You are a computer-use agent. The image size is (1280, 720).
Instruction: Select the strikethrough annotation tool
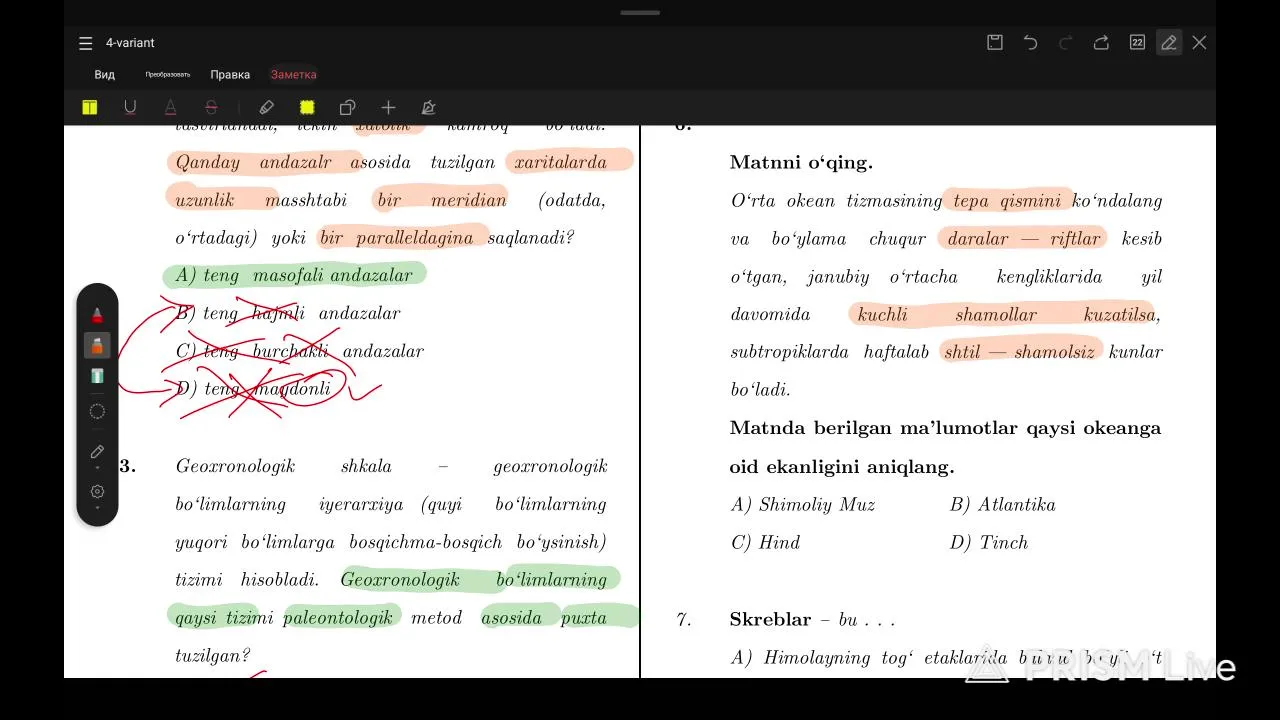tap(211, 107)
